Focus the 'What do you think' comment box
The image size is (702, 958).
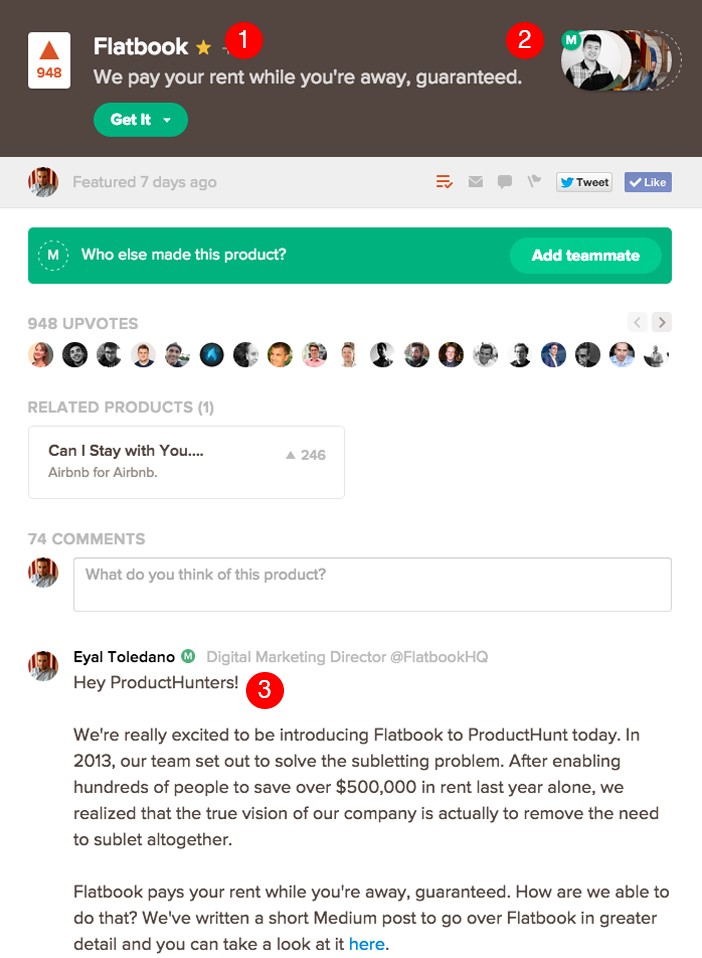click(371, 584)
